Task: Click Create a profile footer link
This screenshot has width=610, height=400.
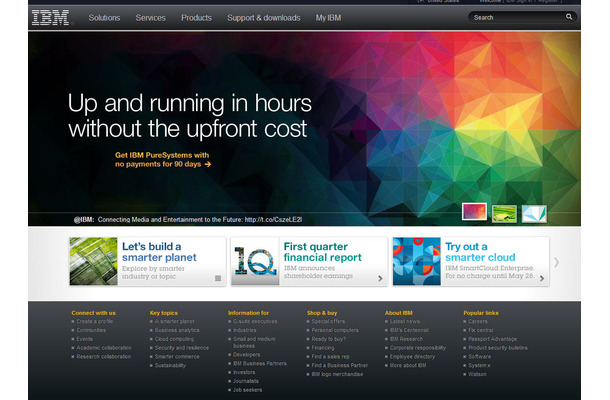Action: pos(95,321)
